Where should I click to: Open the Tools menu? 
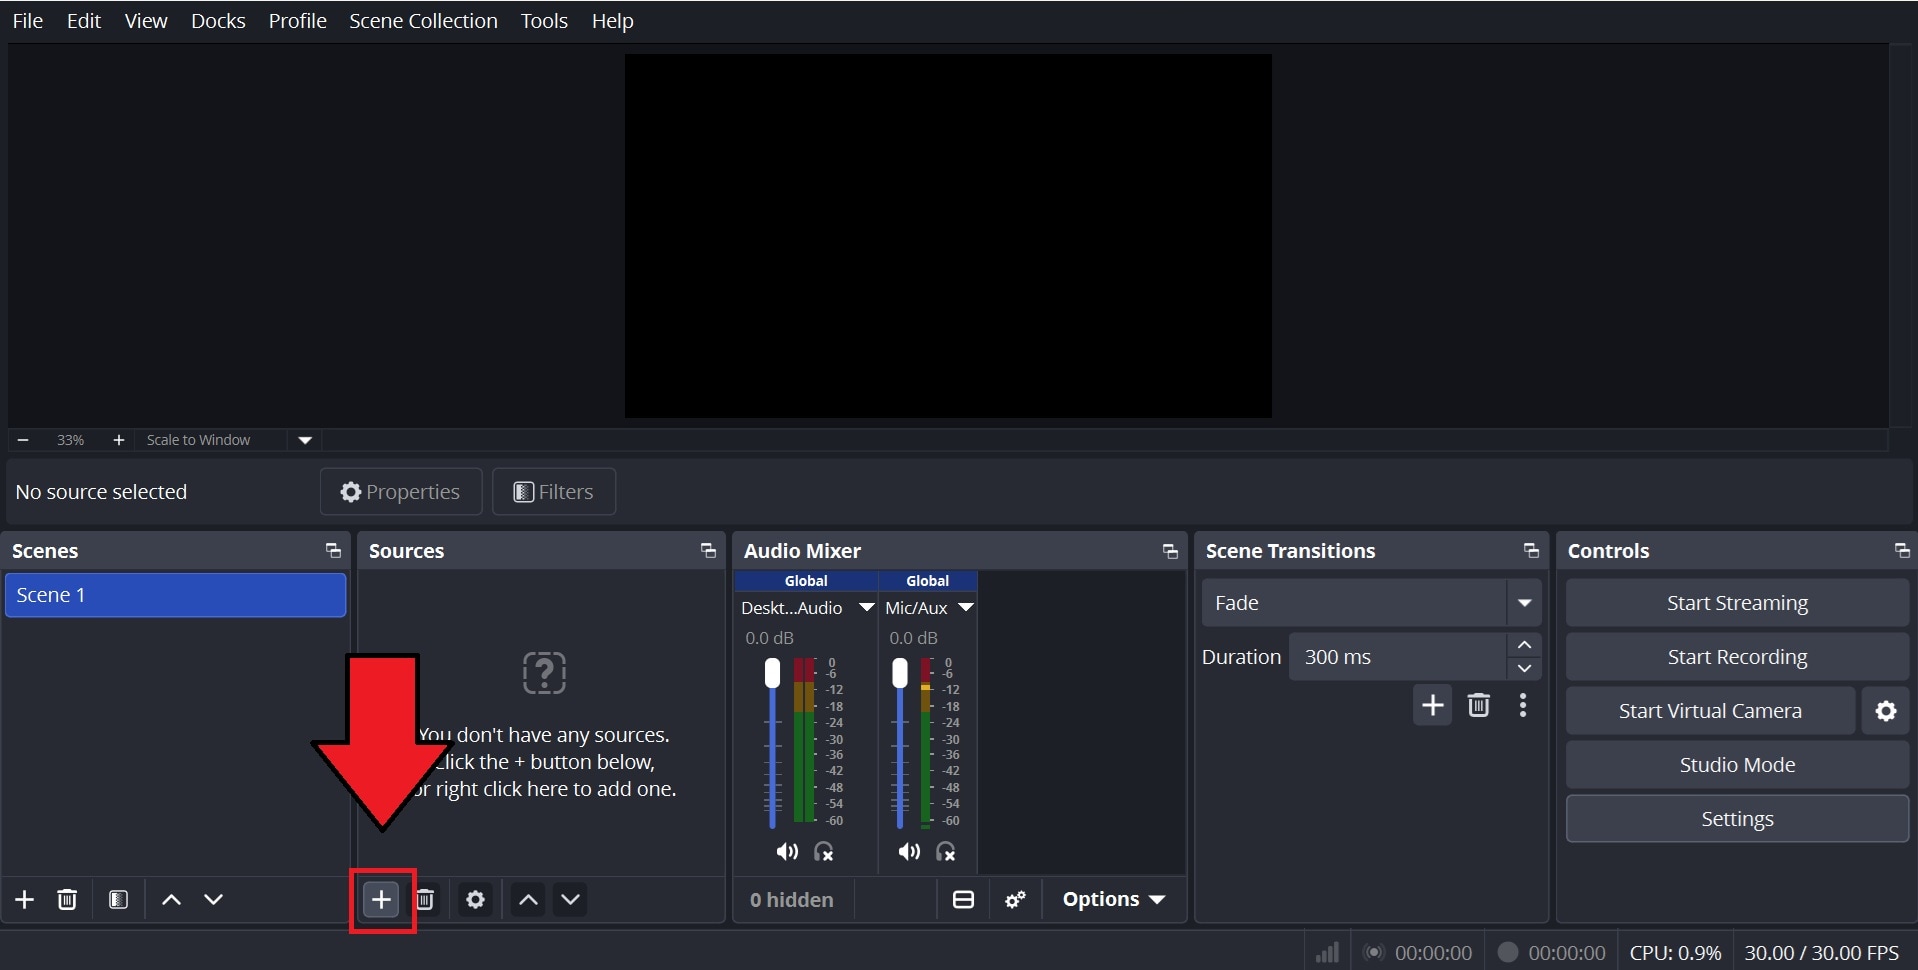tap(544, 21)
